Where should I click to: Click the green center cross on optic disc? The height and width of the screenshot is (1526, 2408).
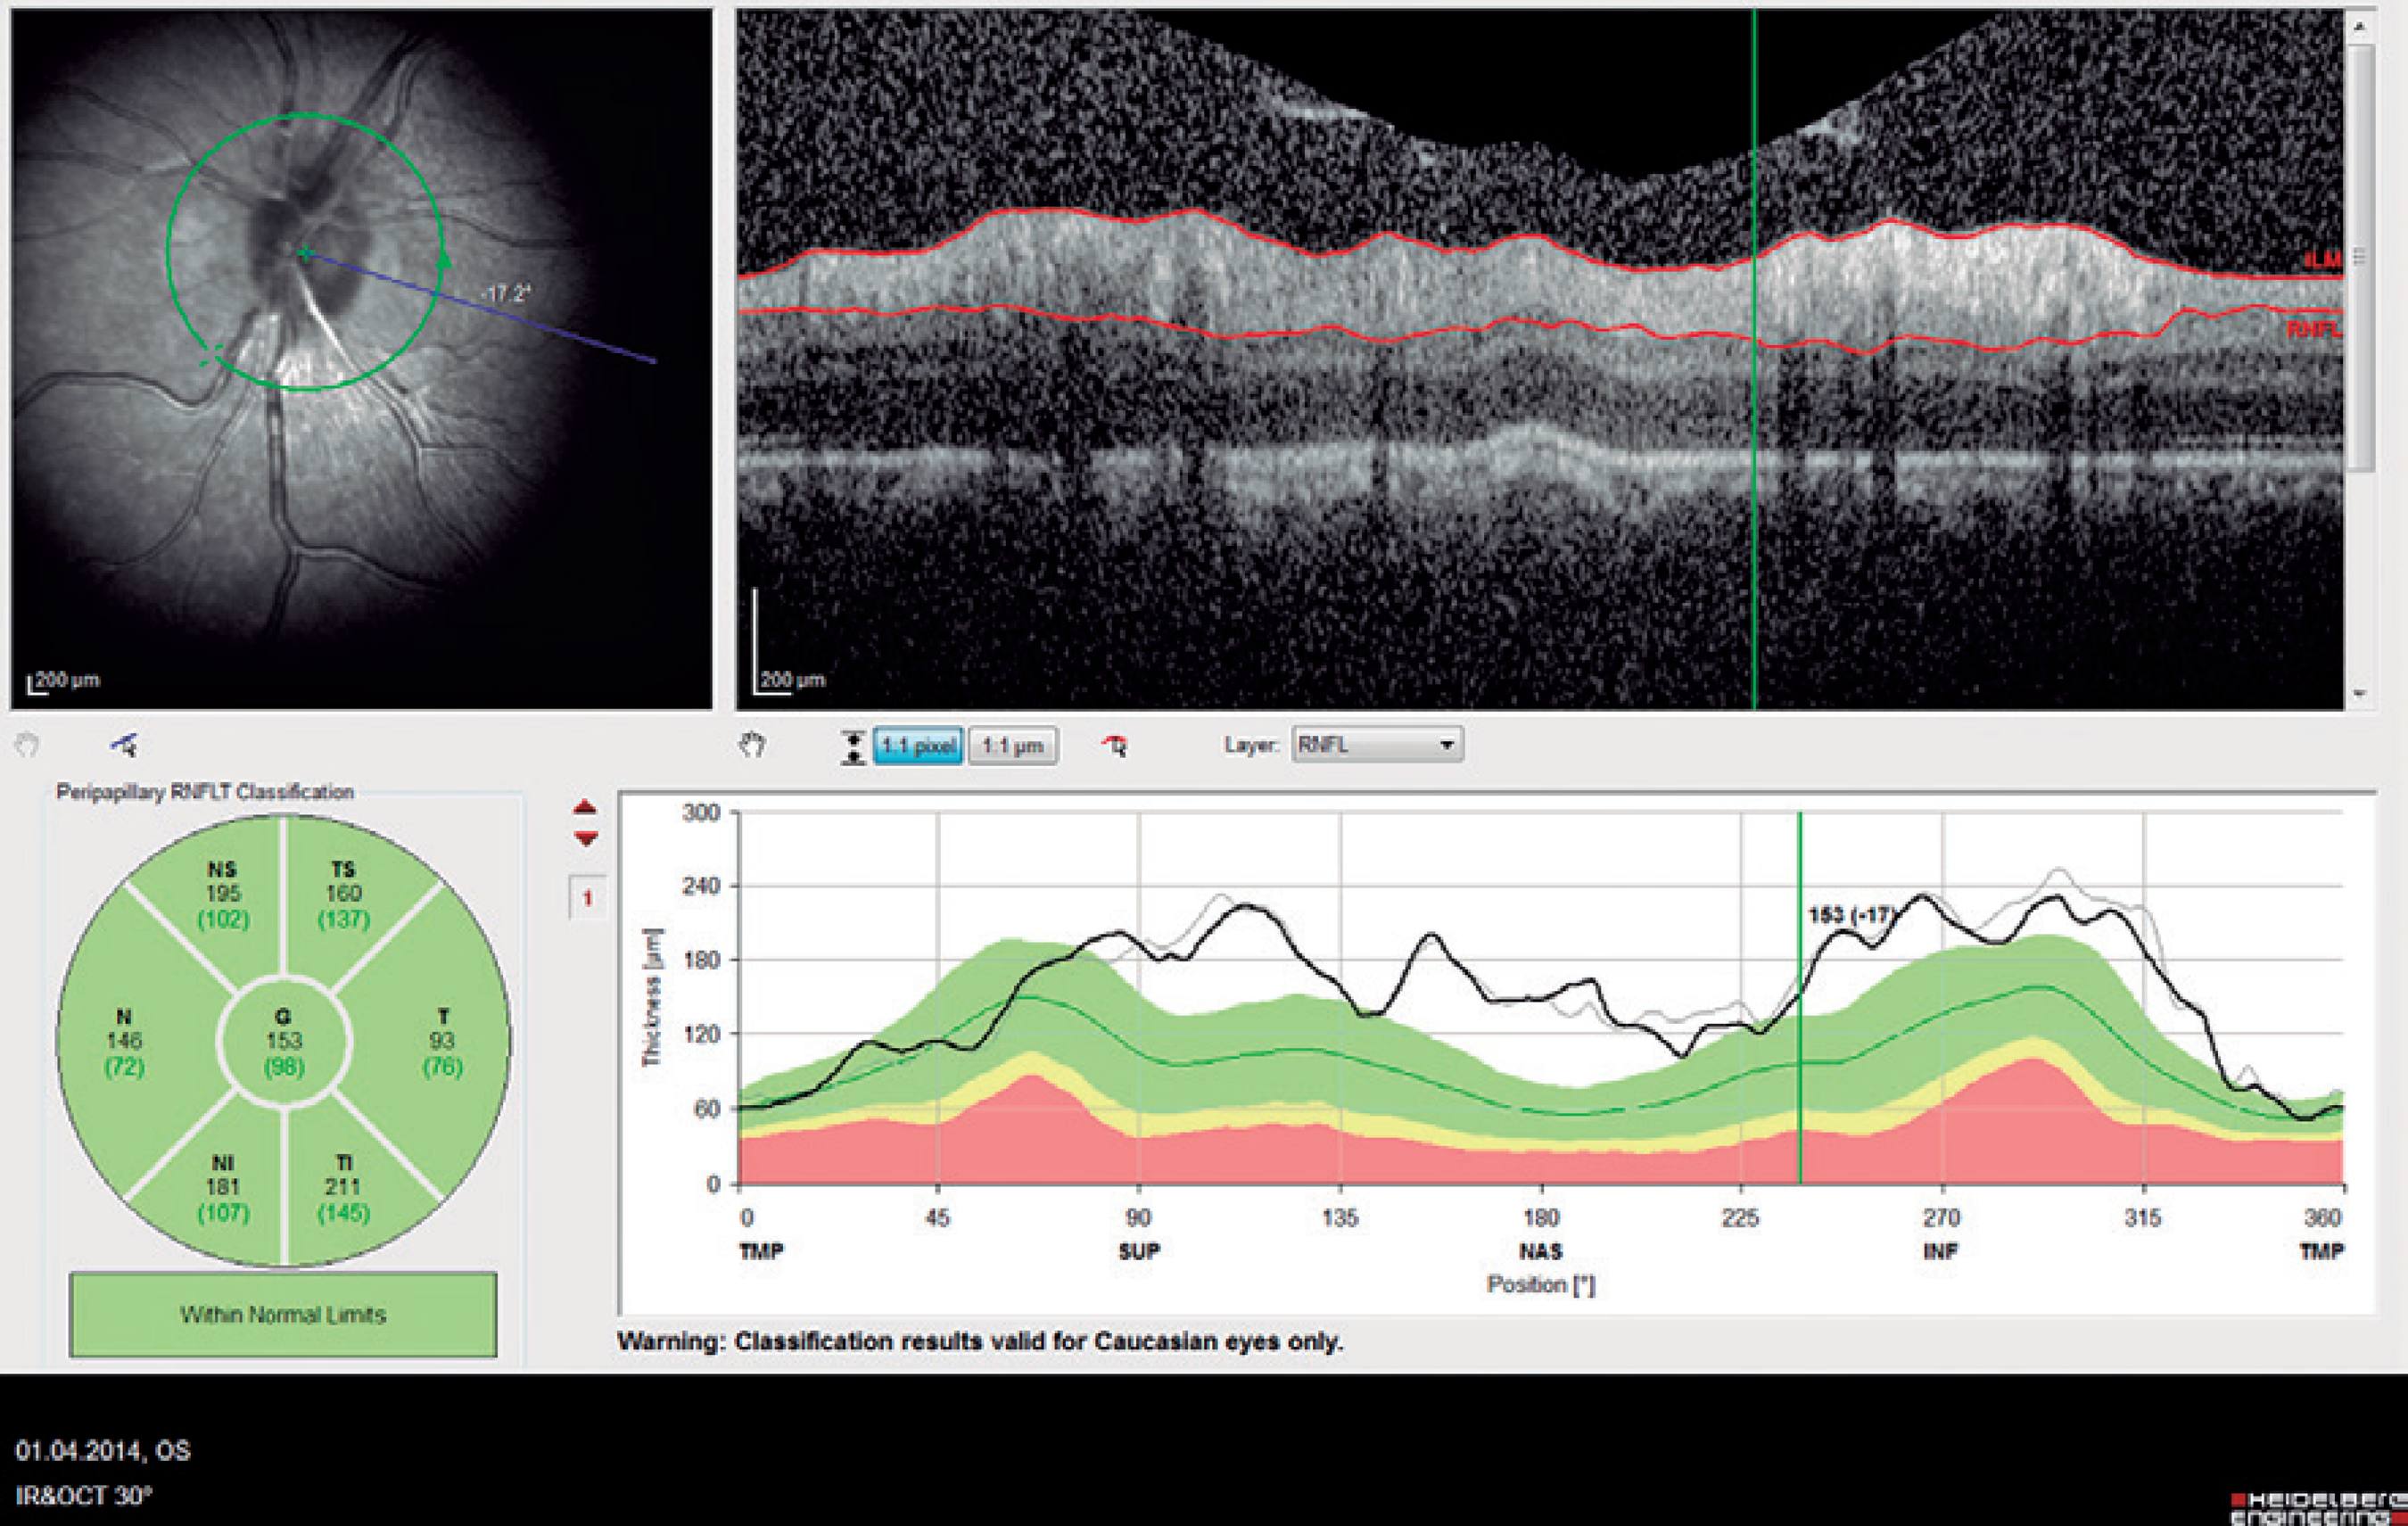pos(305,254)
